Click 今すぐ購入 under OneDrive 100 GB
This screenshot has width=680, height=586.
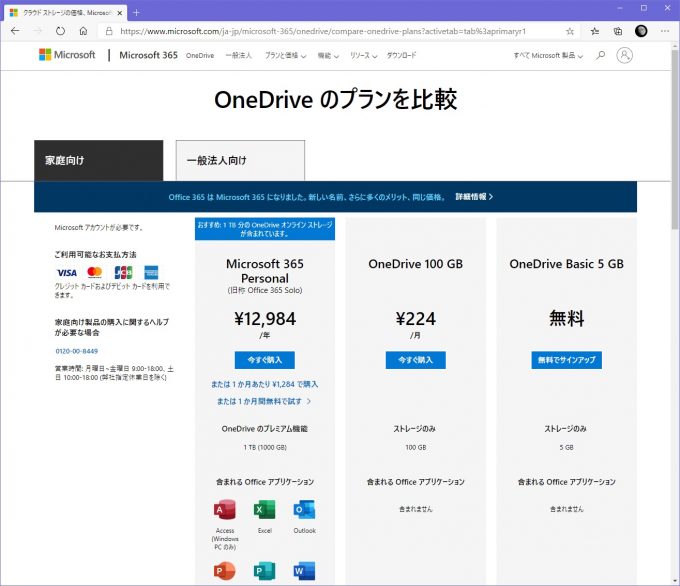(x=415, y=360)
